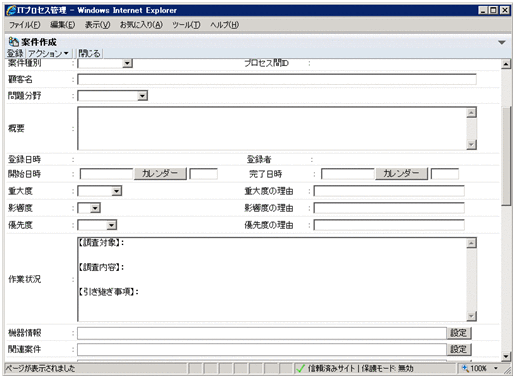Click the 閉じる button

(89, 53)
